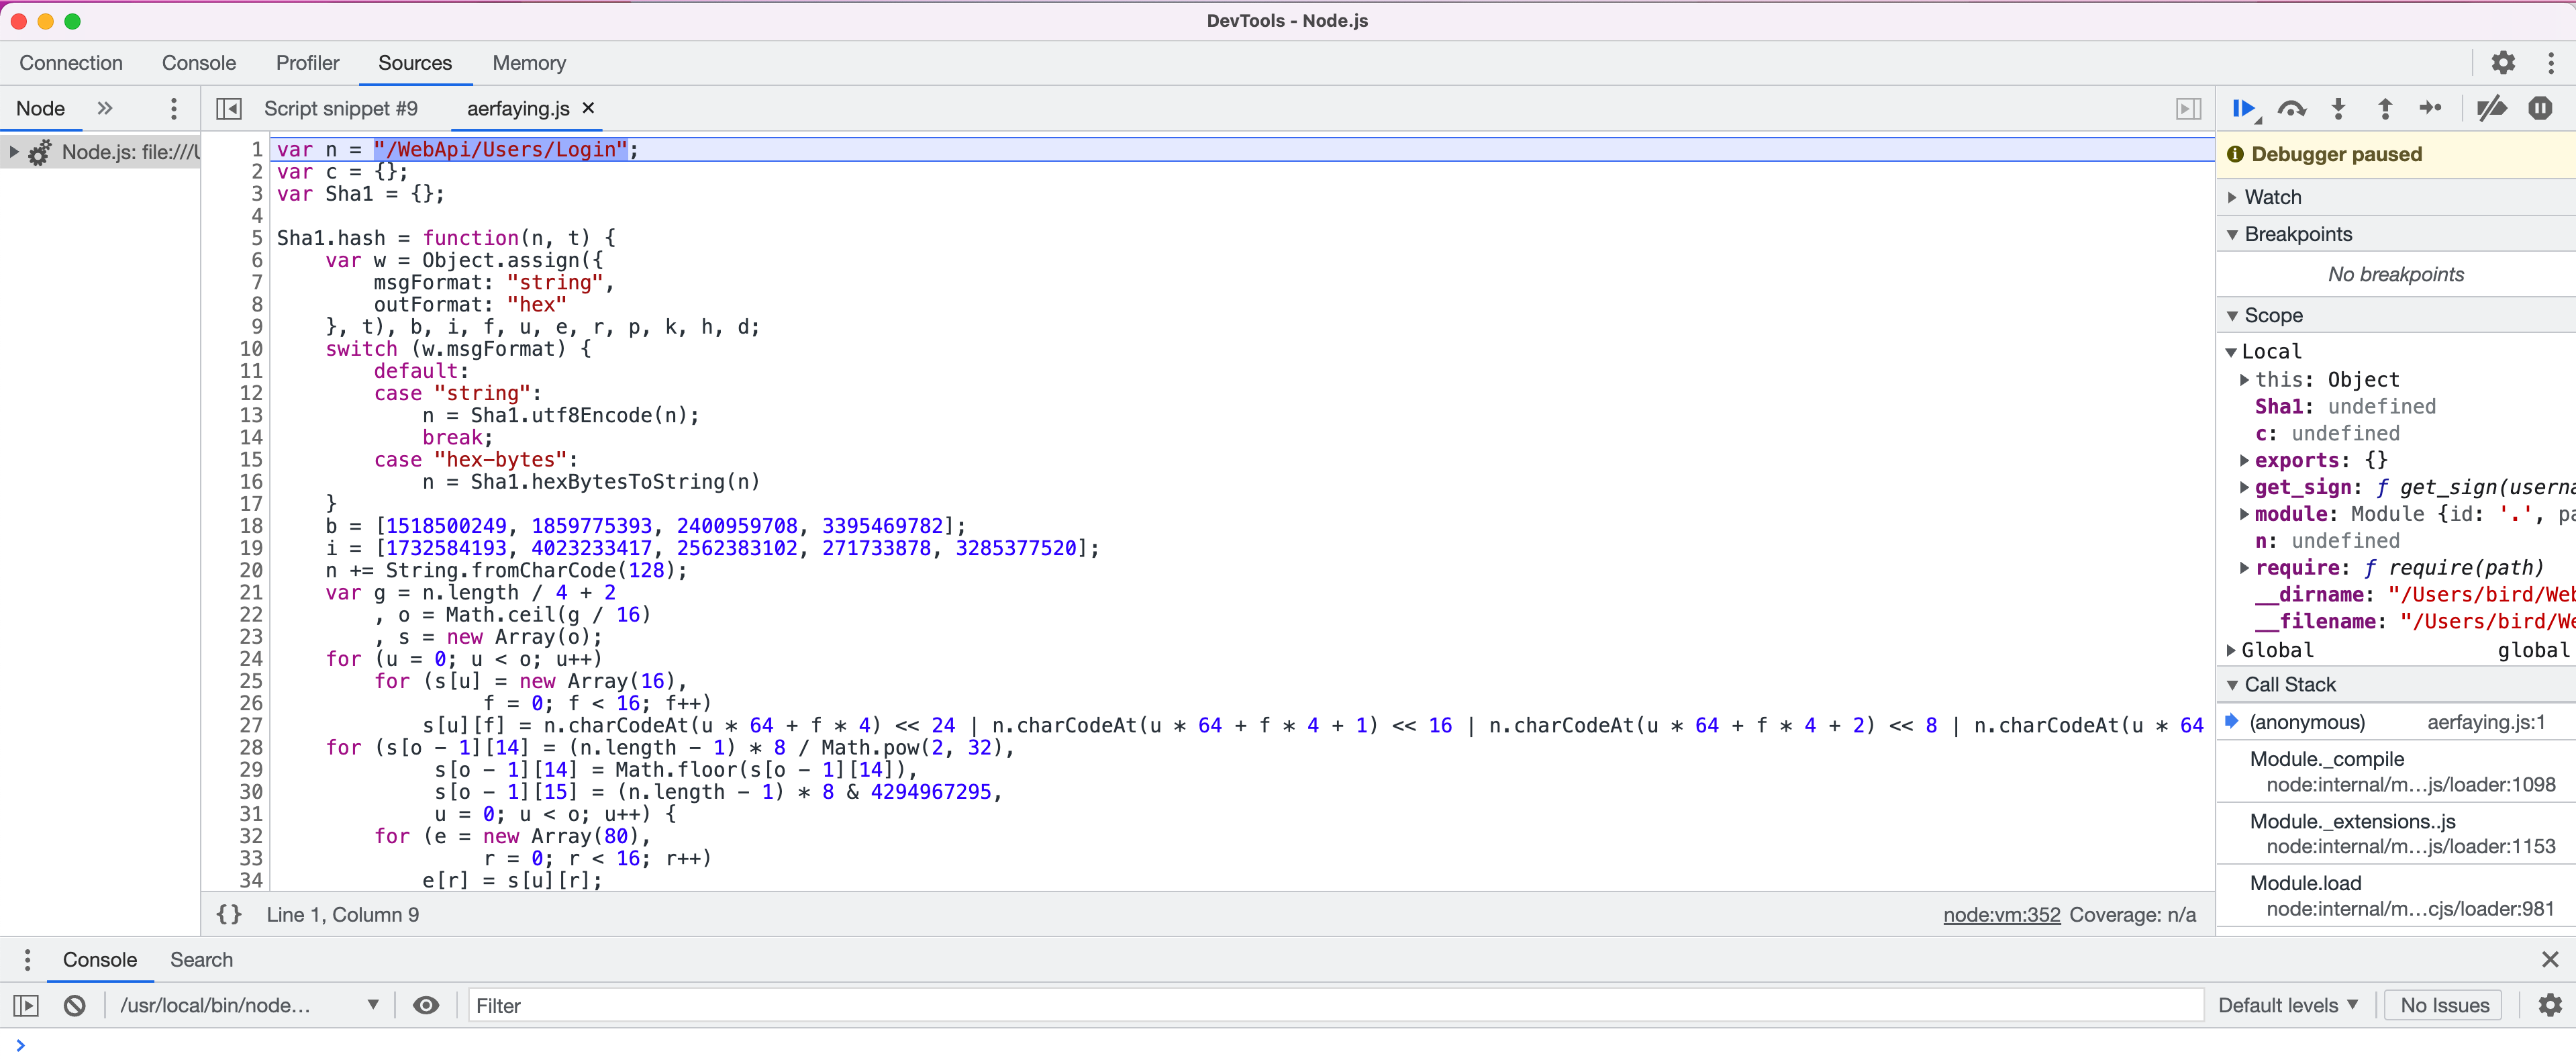Step into next function call
2576x1062 pixels.
[x=2338, y=109]
